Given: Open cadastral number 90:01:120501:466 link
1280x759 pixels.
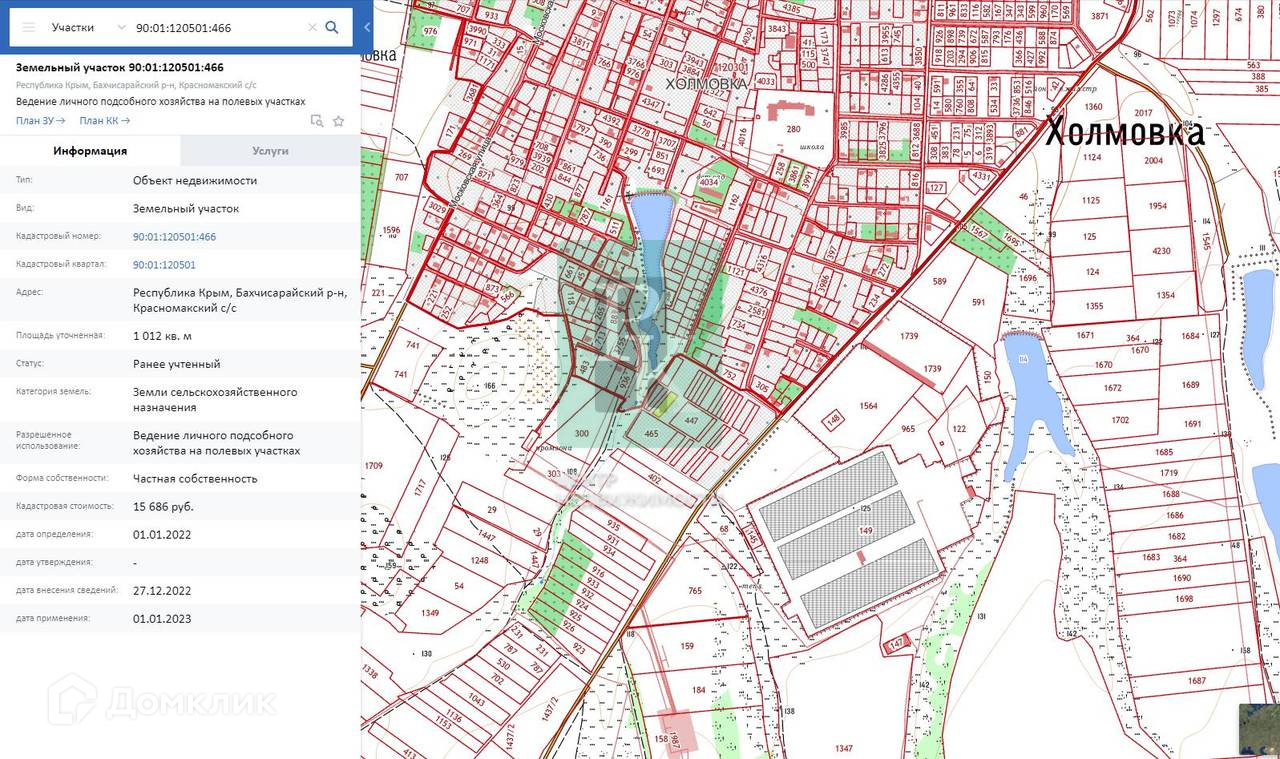Looking at the screenshot, I should [174, 237].
